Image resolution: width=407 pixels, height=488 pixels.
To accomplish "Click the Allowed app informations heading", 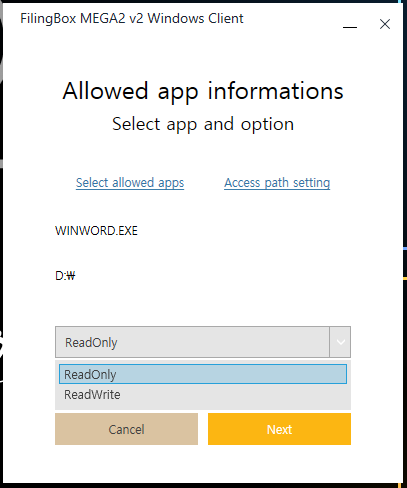I will pyautogui.click(x=203, y=91).
